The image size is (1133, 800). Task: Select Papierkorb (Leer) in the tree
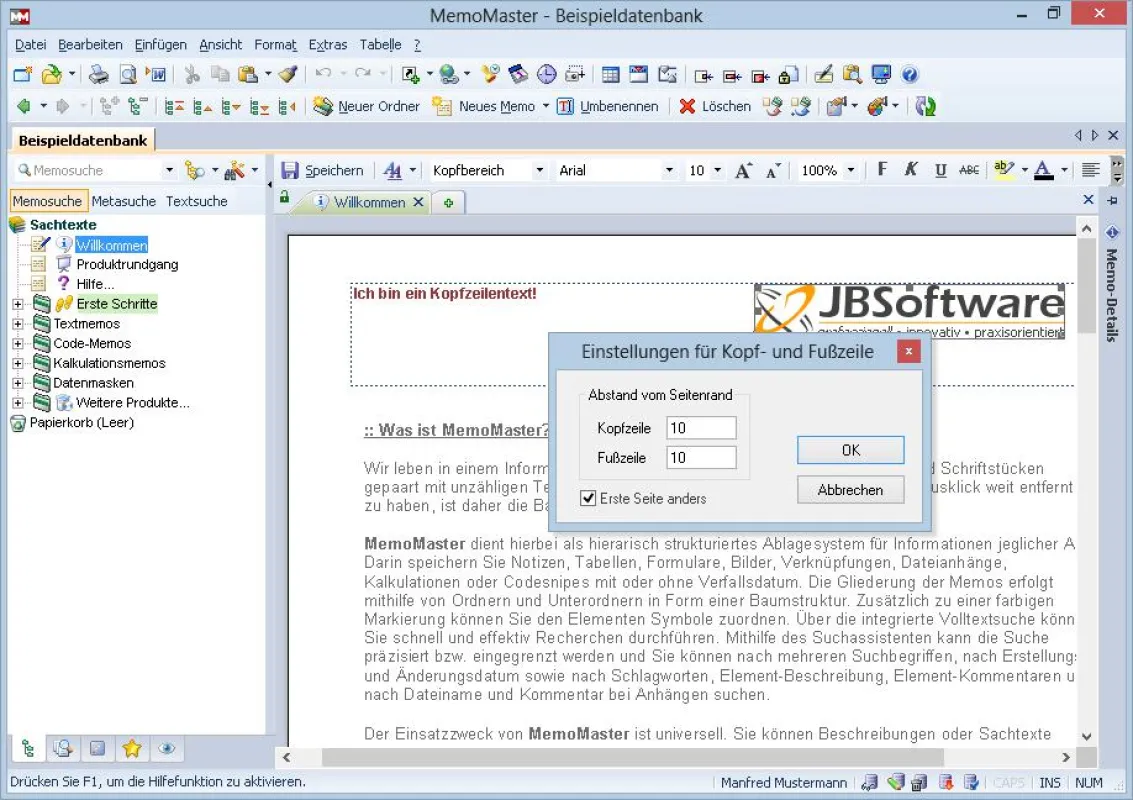click(x=82, y=423)
